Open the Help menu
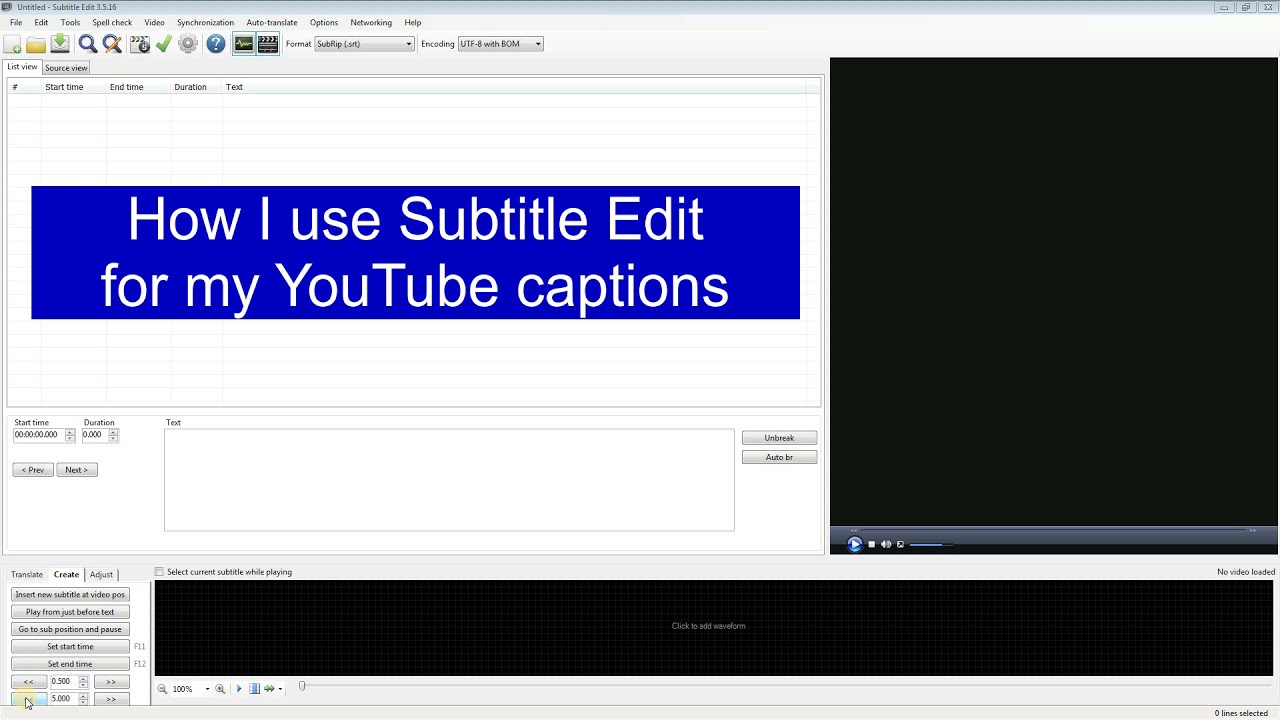This screenshot has width=1280, height=720. click(413, 22)
